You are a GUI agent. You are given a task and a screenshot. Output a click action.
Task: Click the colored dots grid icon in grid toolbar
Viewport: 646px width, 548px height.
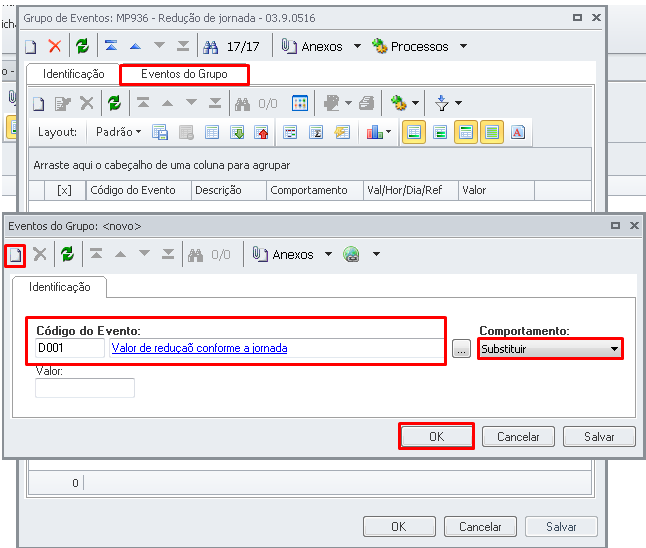click(300, 103)
